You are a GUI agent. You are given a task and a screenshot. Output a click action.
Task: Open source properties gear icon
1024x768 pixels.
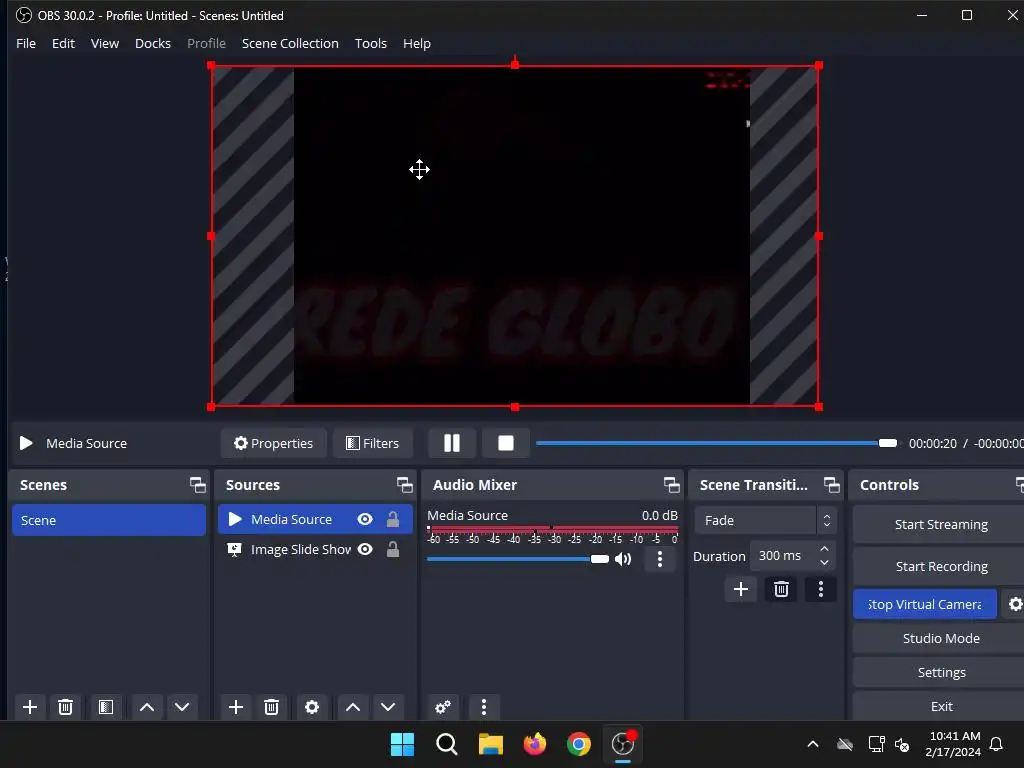point(312,707)
